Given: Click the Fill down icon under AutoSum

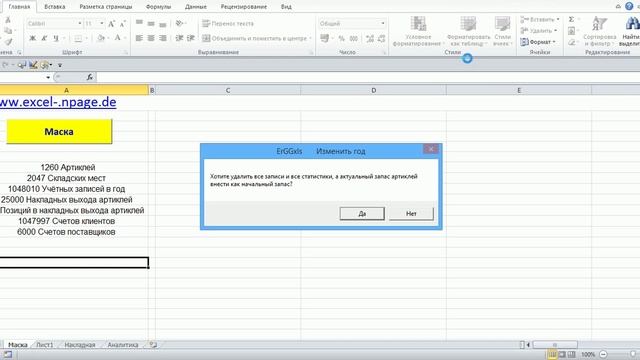Looking at the screenshot, I should coord(571,31).
